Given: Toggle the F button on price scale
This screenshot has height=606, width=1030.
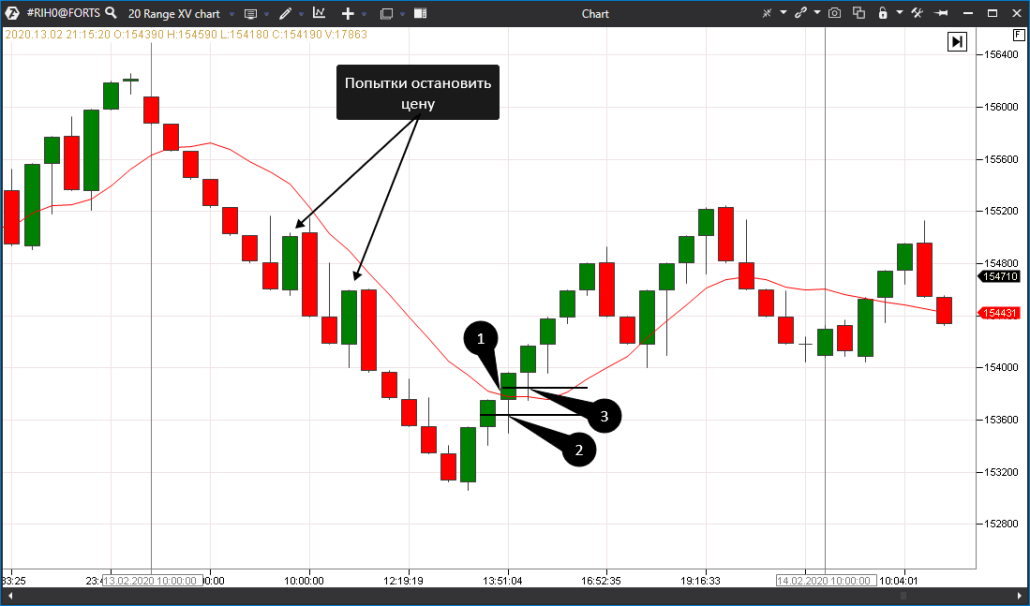Looking at the screenshot, I should pos(1018,34).
